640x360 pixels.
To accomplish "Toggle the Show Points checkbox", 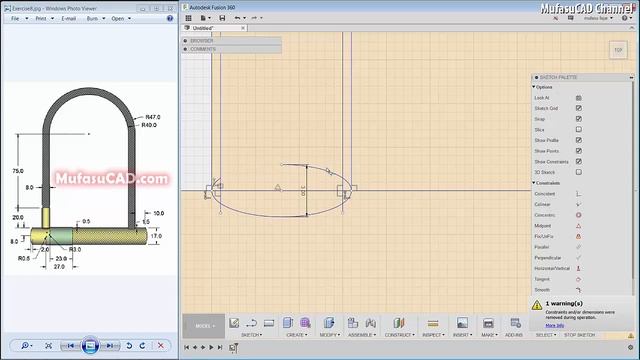I will click(x=578, y=151).
